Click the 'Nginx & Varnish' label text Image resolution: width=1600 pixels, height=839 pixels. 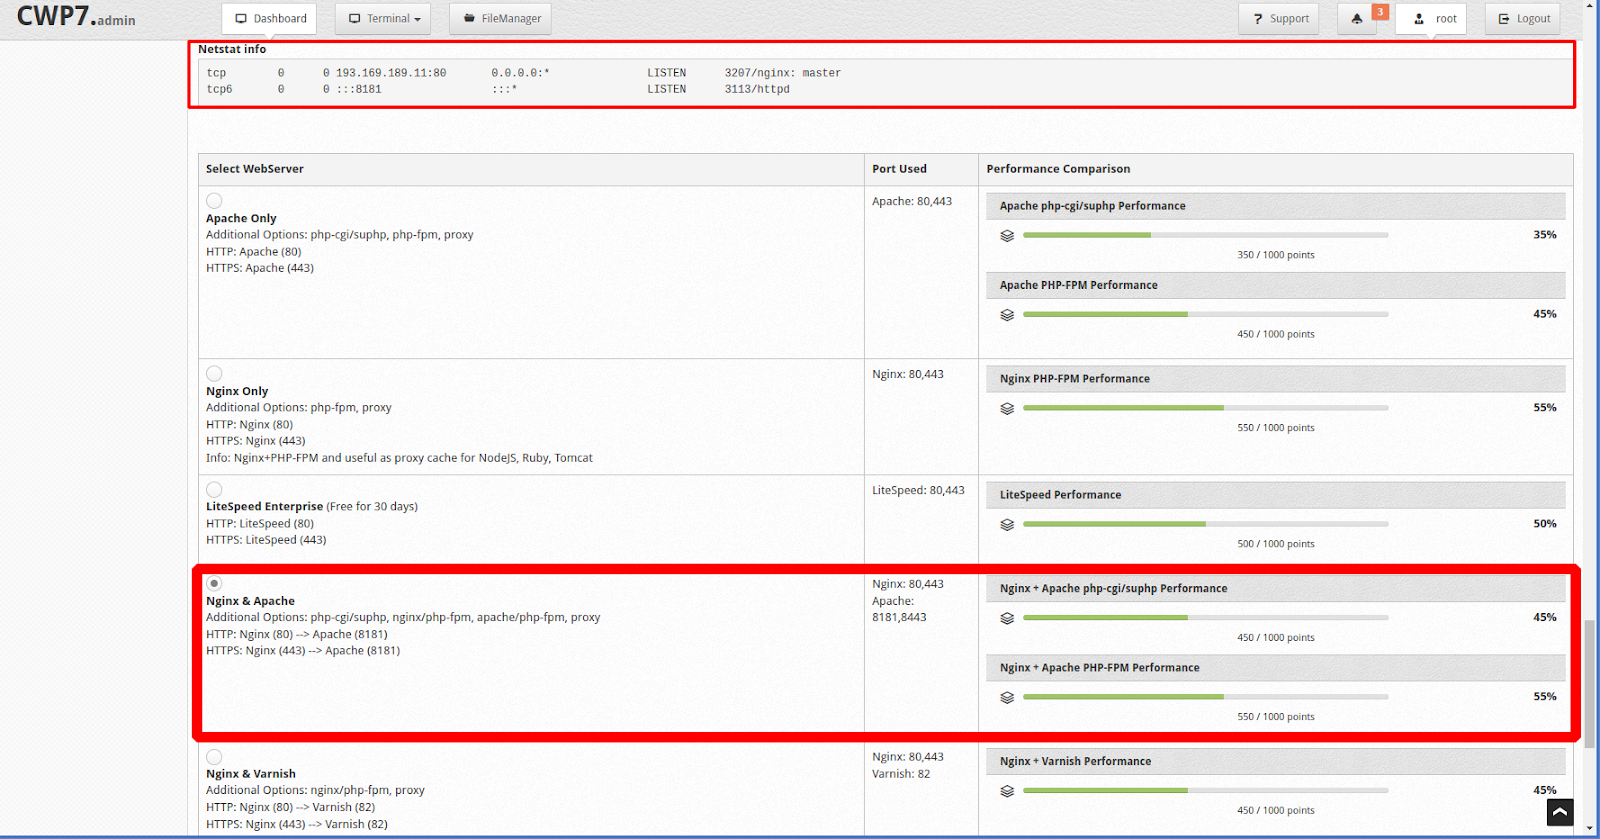pos(251,774)
